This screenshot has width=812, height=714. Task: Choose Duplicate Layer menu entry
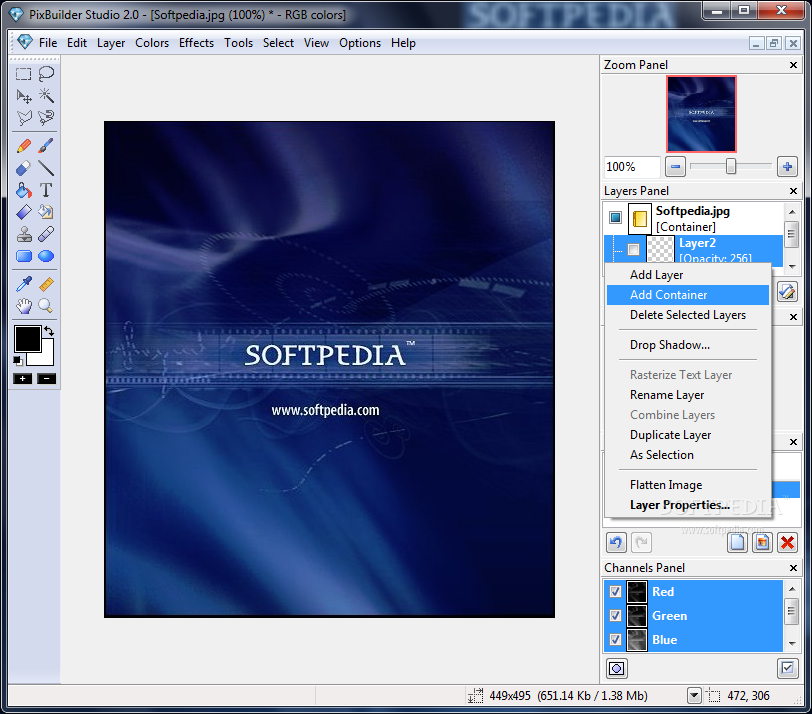(688, 435)
